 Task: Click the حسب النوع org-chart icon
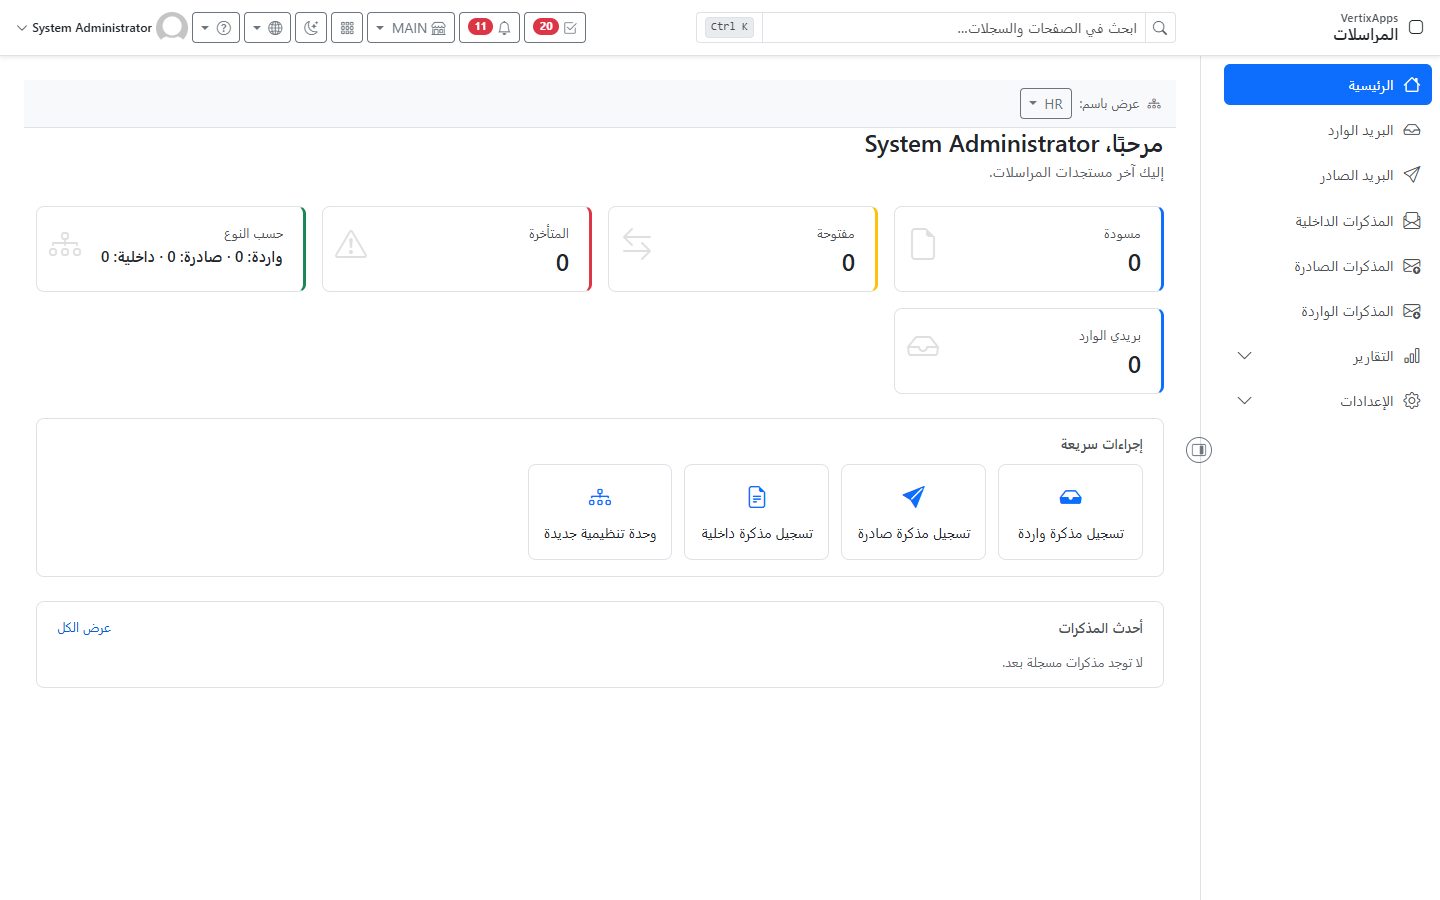[x=65, y=245]
